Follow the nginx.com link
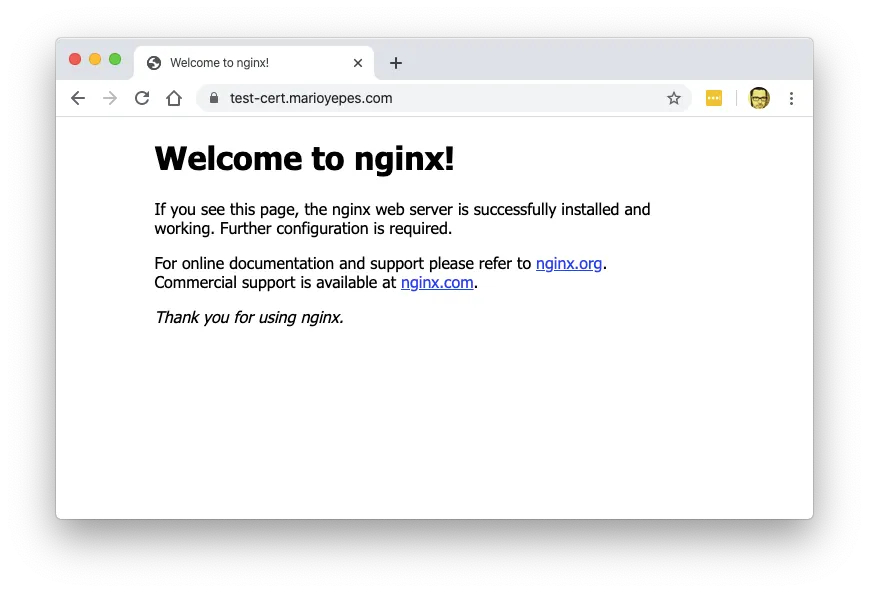This screenshot has width=869, height=593. pyautogui.click(x=437, y=283)
